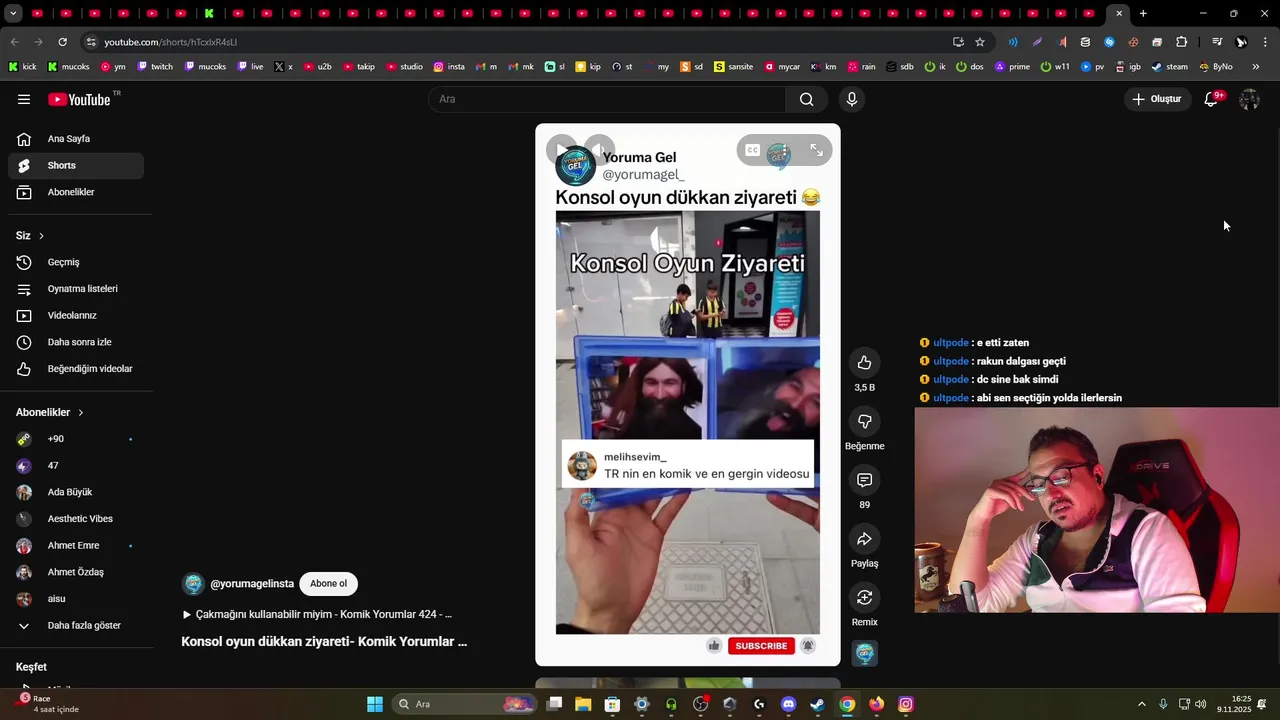The height and width of the screenshot is (720, 1280).
Task: Subscribe with the Abone ol button
Action: [328, 584]
